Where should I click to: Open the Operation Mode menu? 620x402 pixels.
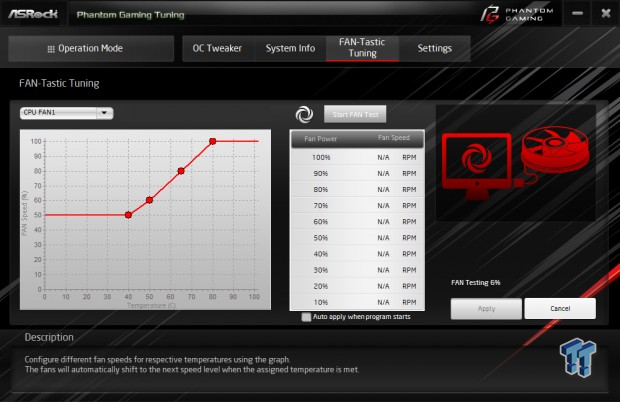tap(91, 49)
